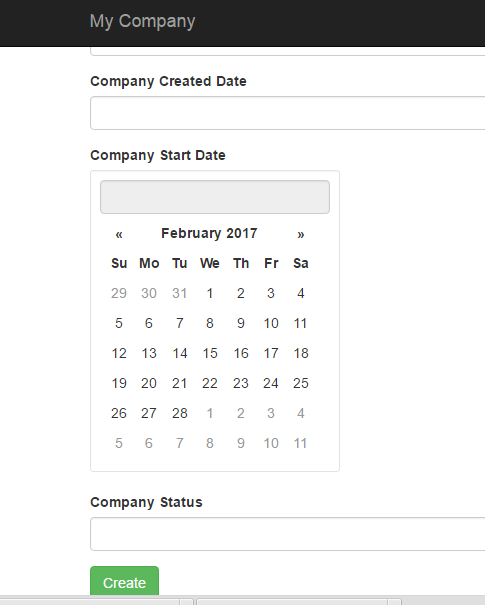Viewport: 485px width, 605px height.
Task: Select February 22 in the calendar
Action: coord(210,383)
